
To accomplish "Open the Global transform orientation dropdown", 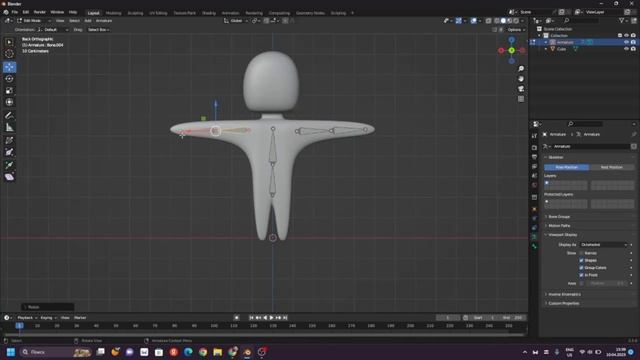I will 236,21.
